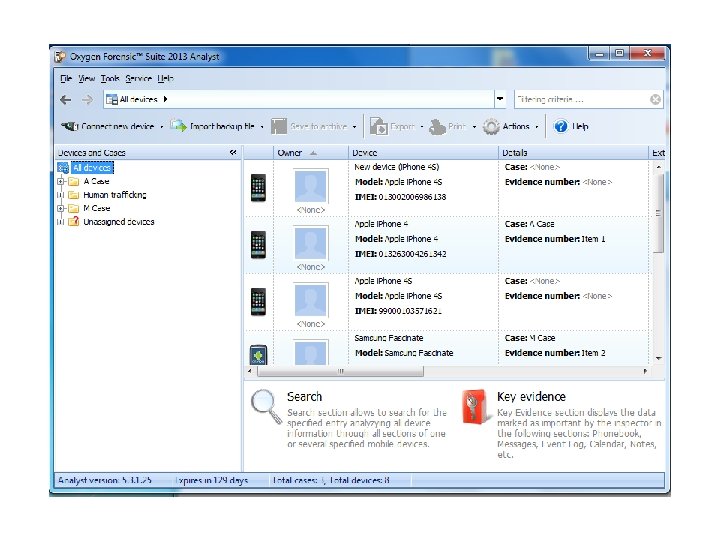Image resolution: width=720 pixels, height=540 pixels.
Task: Open the Key evidence red key icon
Action: tap(475, 407)
